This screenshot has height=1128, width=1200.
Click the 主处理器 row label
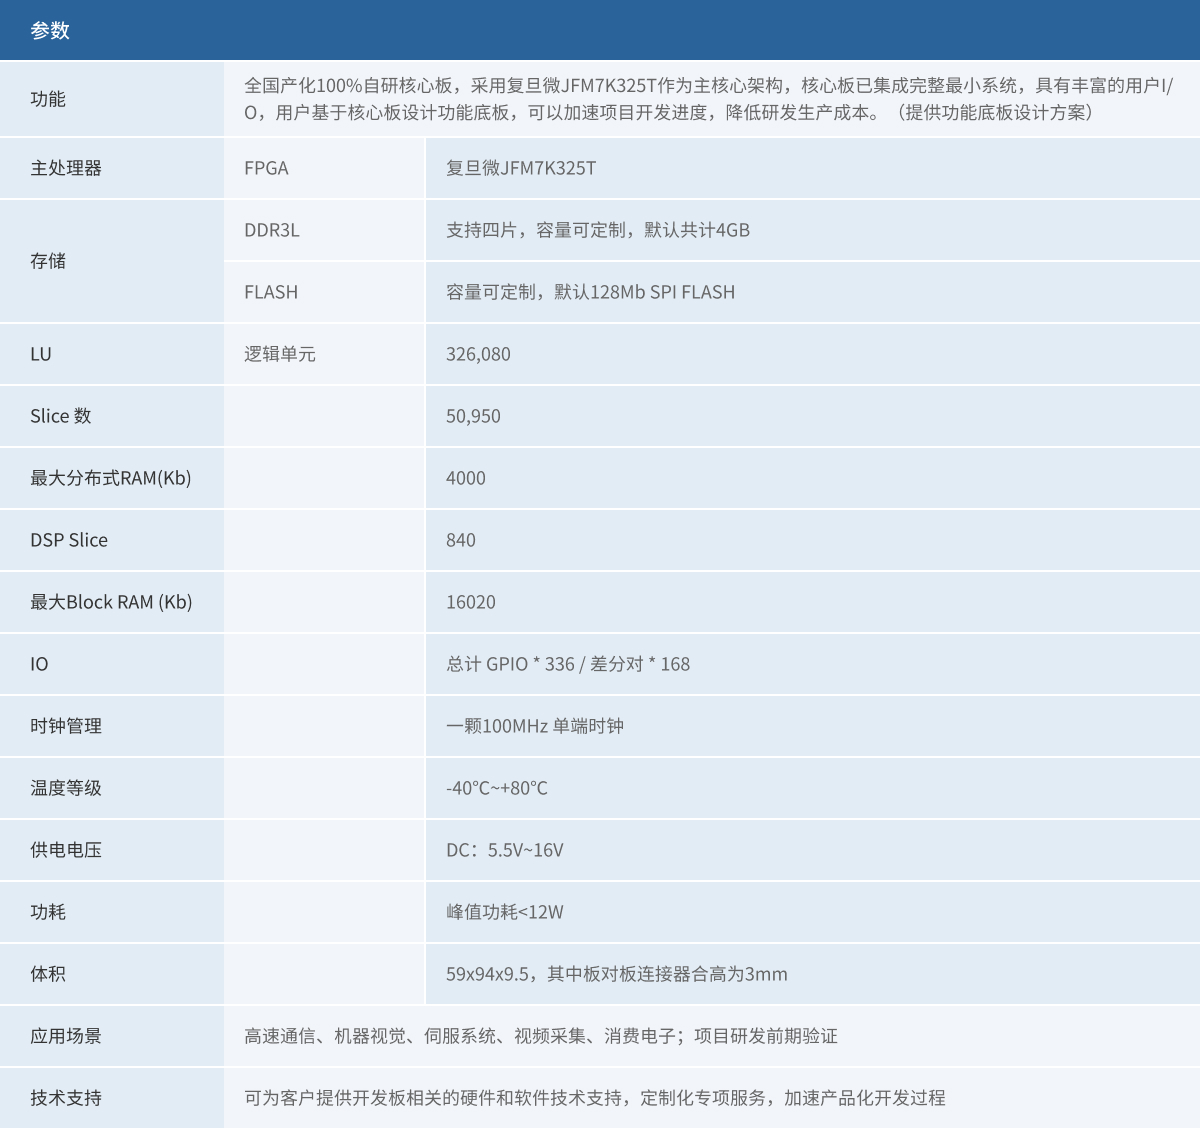(66, 168)
